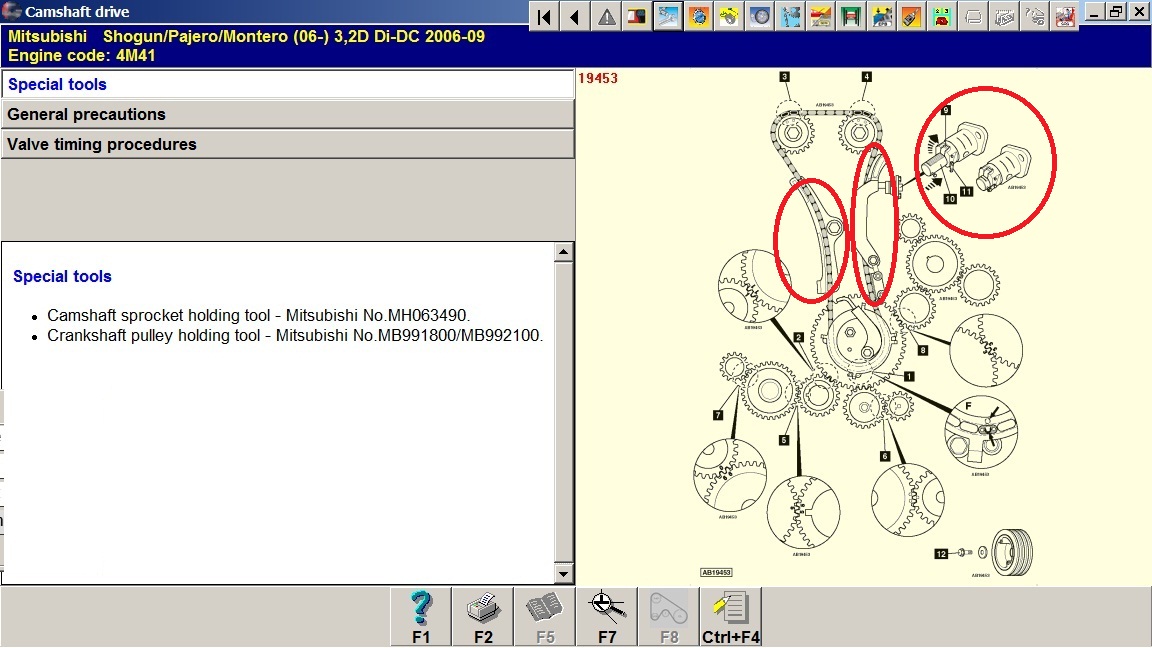
Task: Open the F7 magnifier zoom tool
Action: tap(607, 616)
